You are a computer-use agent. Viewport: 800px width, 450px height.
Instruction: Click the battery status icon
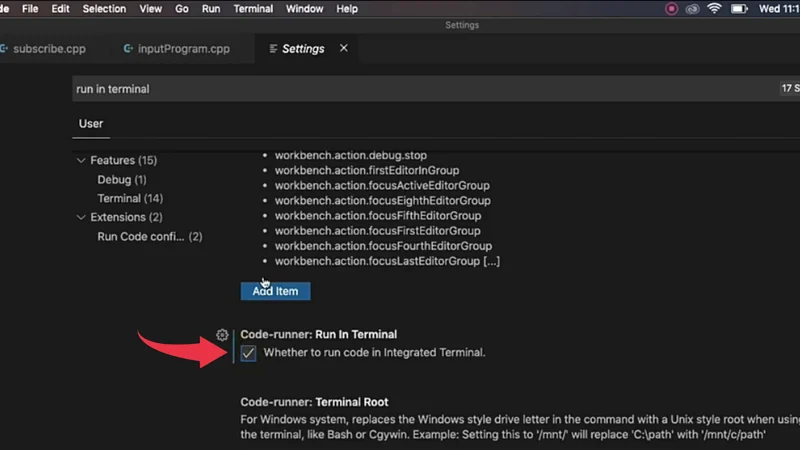tap(739, 9)
